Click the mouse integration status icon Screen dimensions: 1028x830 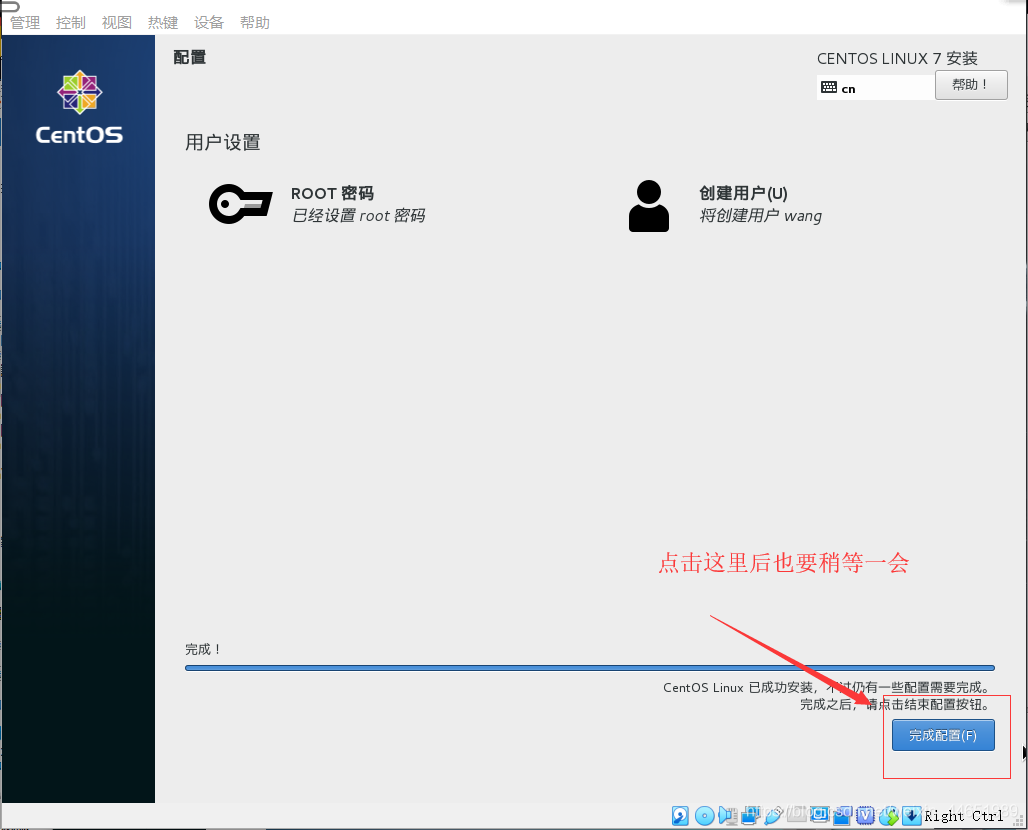pos(889,816)
